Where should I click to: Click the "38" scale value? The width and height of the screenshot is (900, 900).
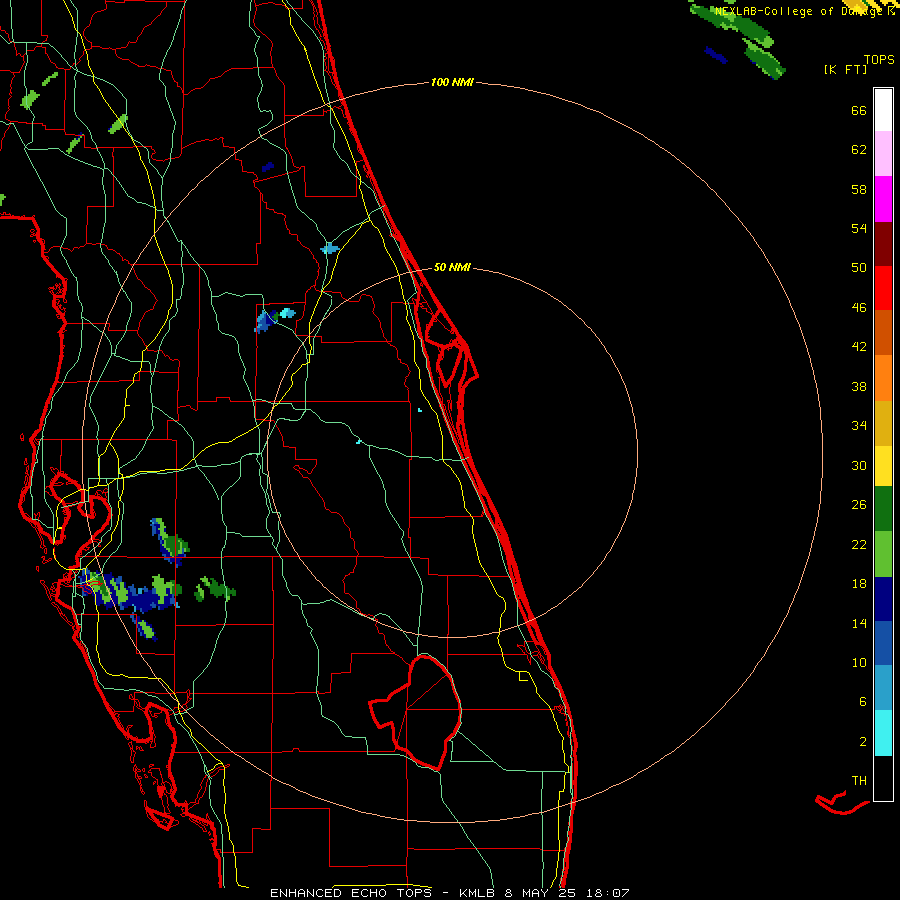tap(859, 386)
